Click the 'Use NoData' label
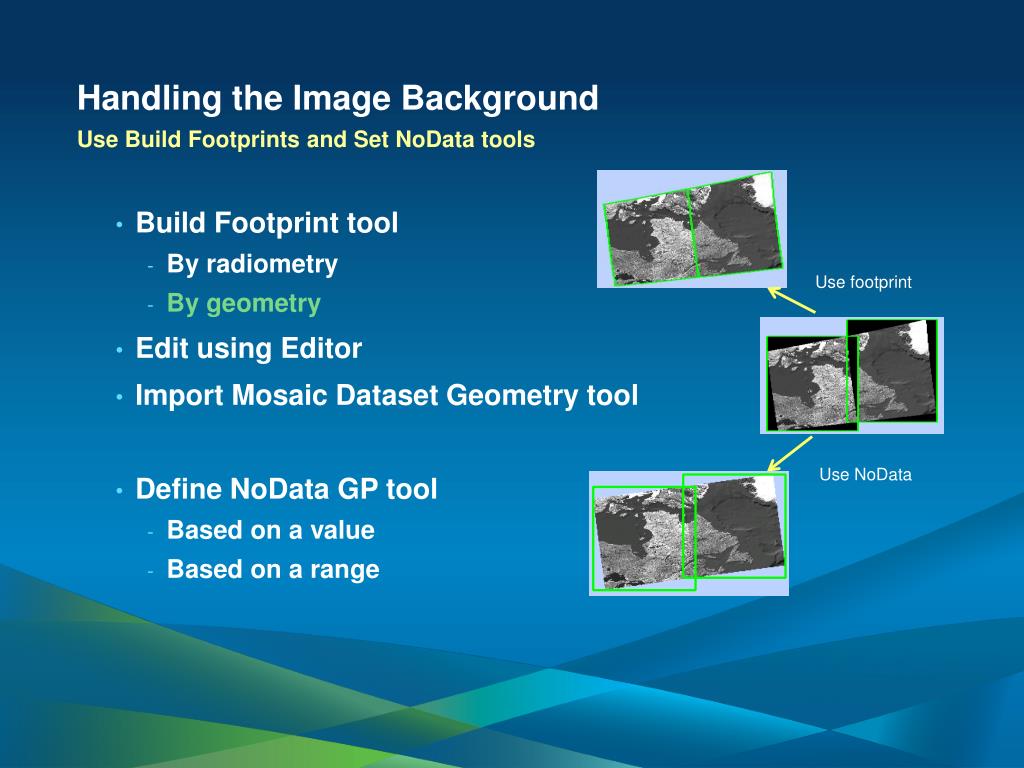Image resolution: width=1024 pixels, height=768 pixels. point(865,475)
